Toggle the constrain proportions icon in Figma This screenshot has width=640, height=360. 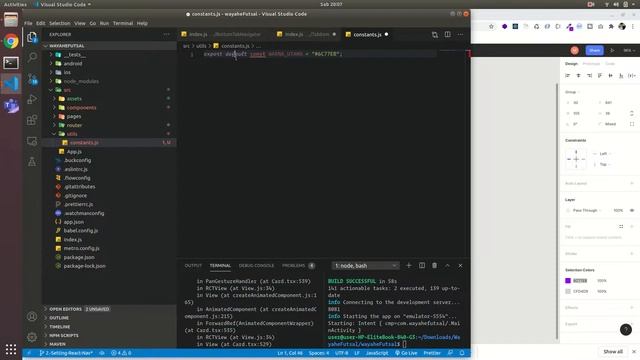[632, 113]
